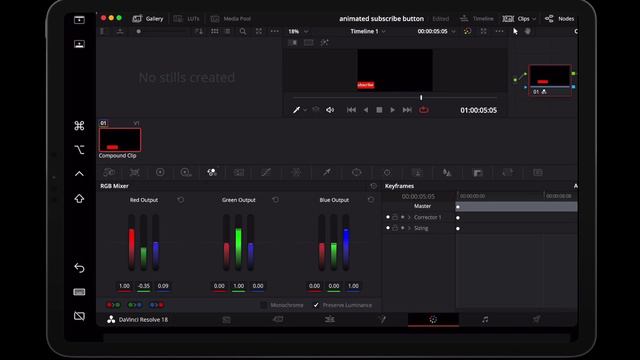
Task: Open the Clips dropdown arrow
Action: [x=534, y=19]
